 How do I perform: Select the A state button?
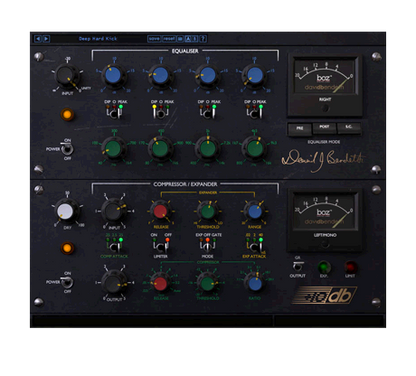188,39
